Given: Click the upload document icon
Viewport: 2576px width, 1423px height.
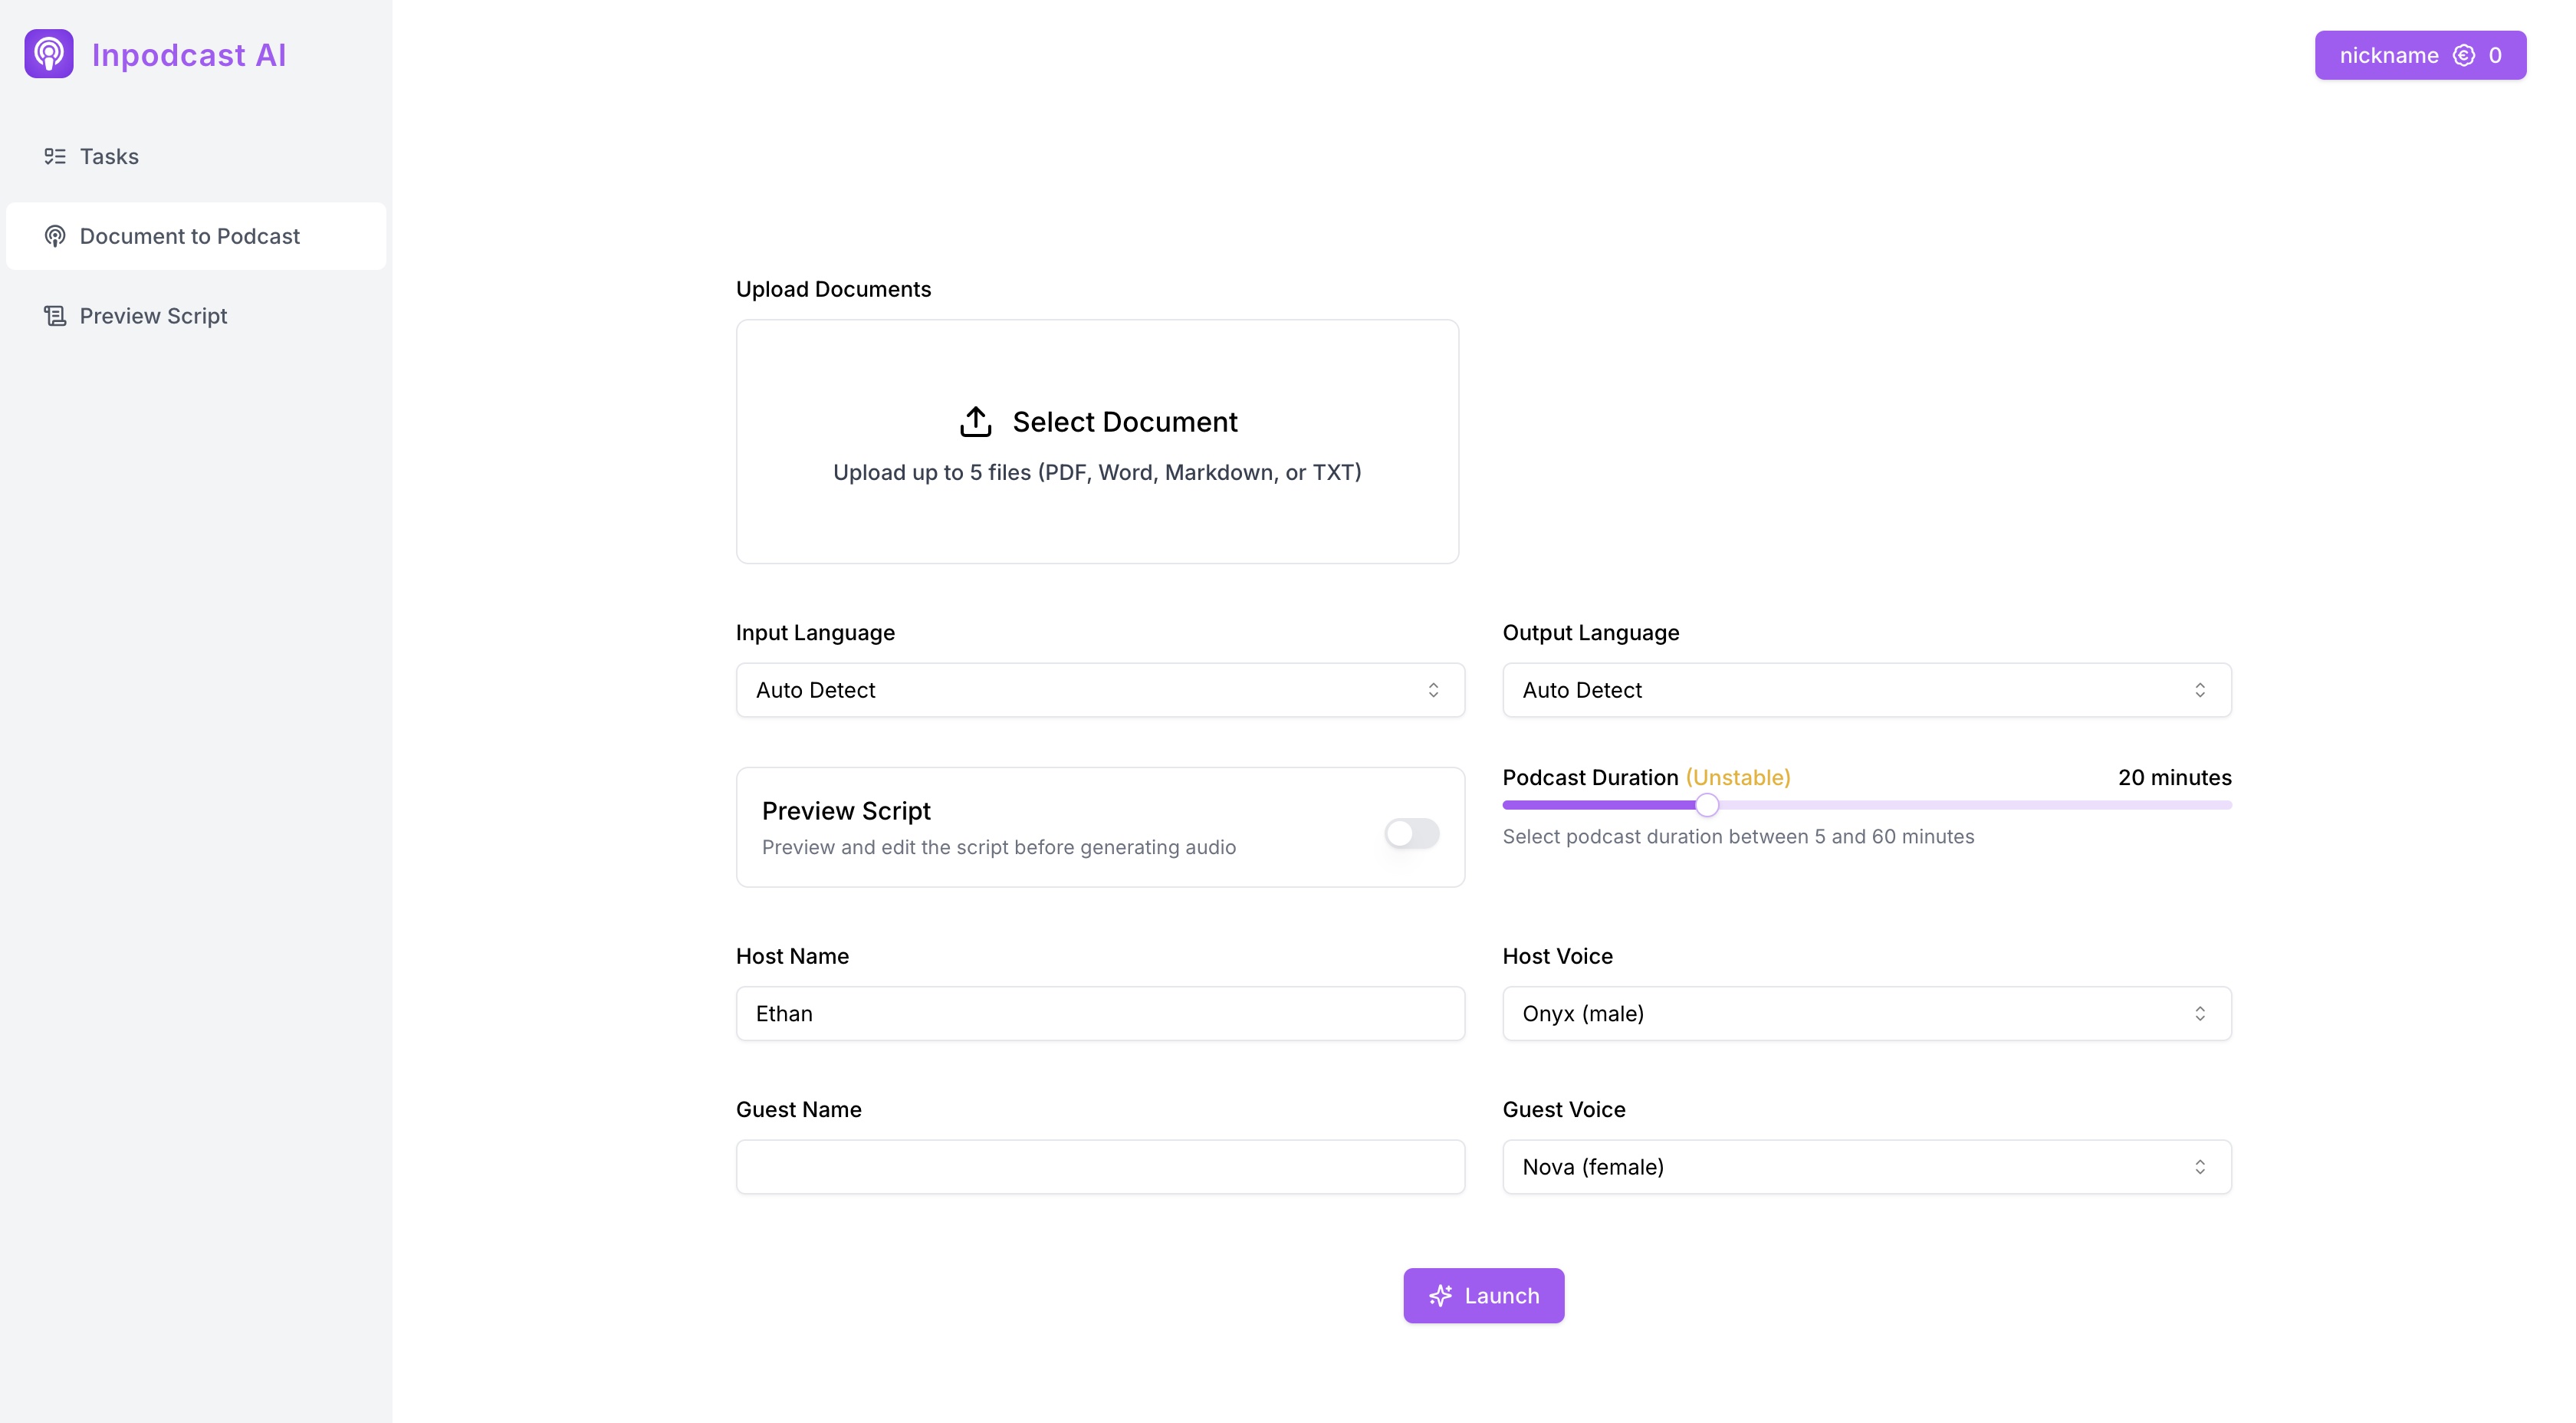Looking at the screenshot, I should tap(976, 421).
